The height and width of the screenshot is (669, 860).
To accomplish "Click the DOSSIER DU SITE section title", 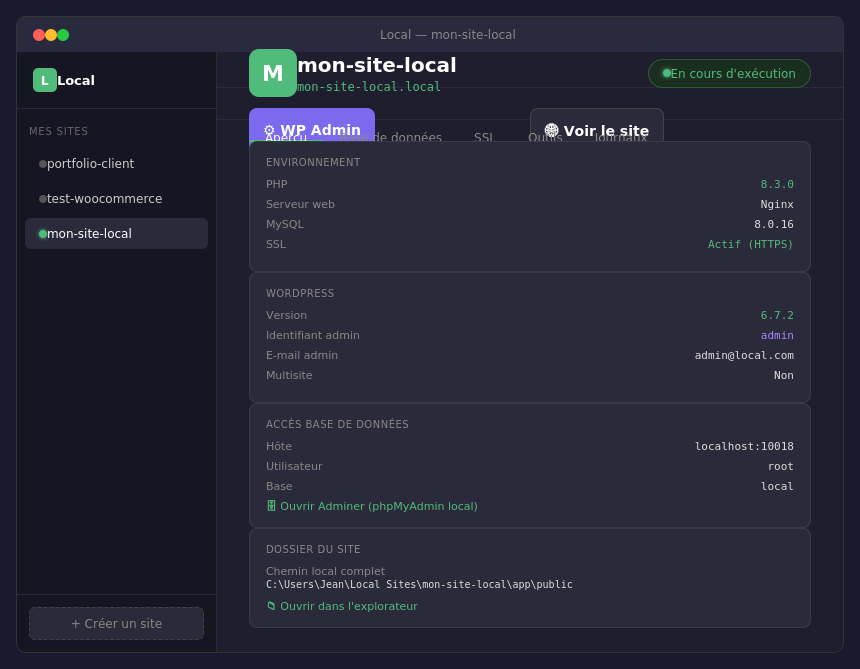I will [x=313, y=549].
